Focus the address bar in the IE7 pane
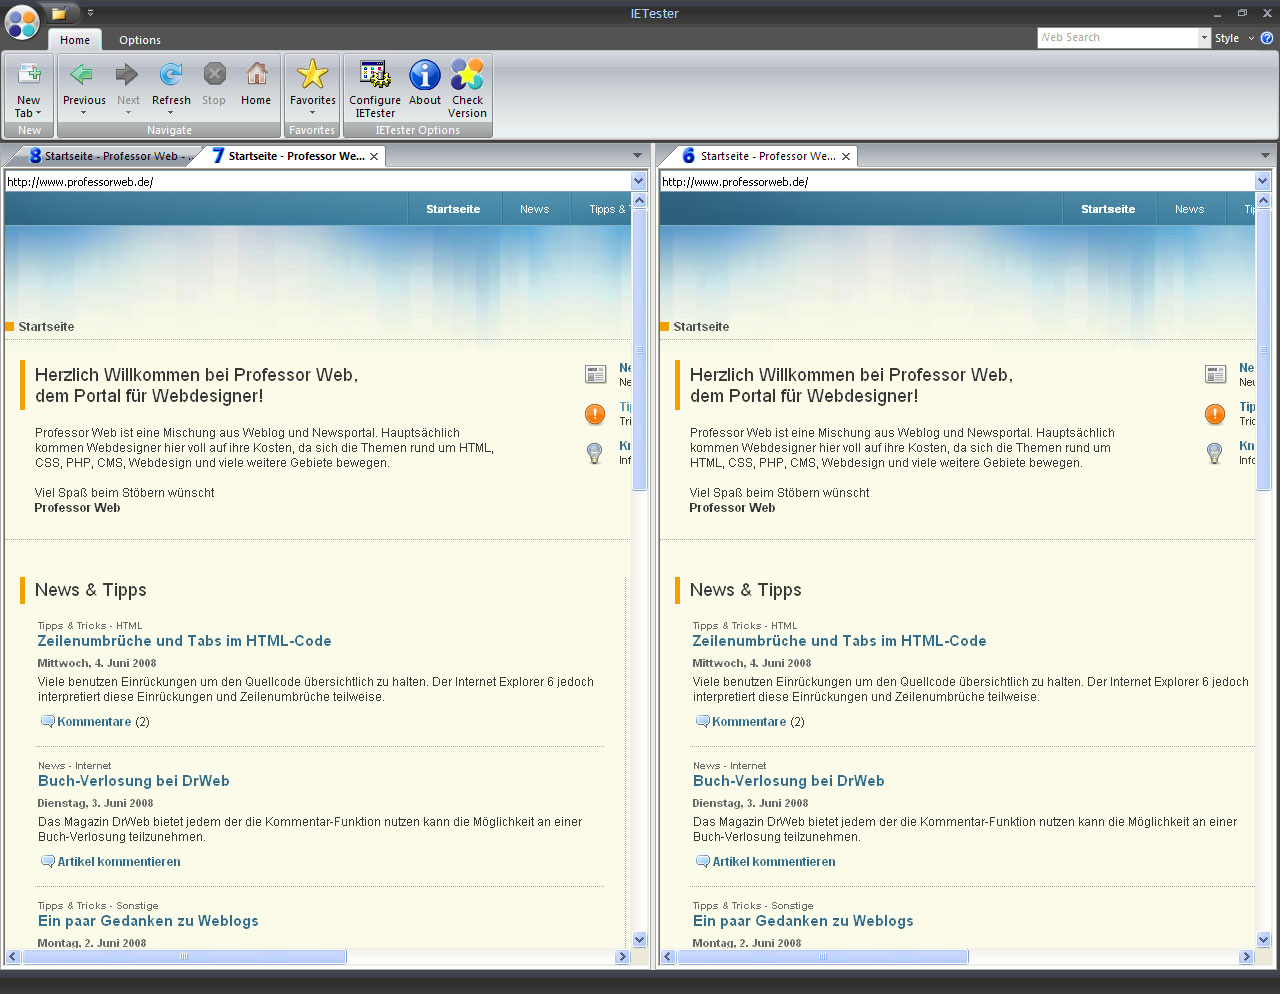 pyautogui.click(x=318, y=181)
